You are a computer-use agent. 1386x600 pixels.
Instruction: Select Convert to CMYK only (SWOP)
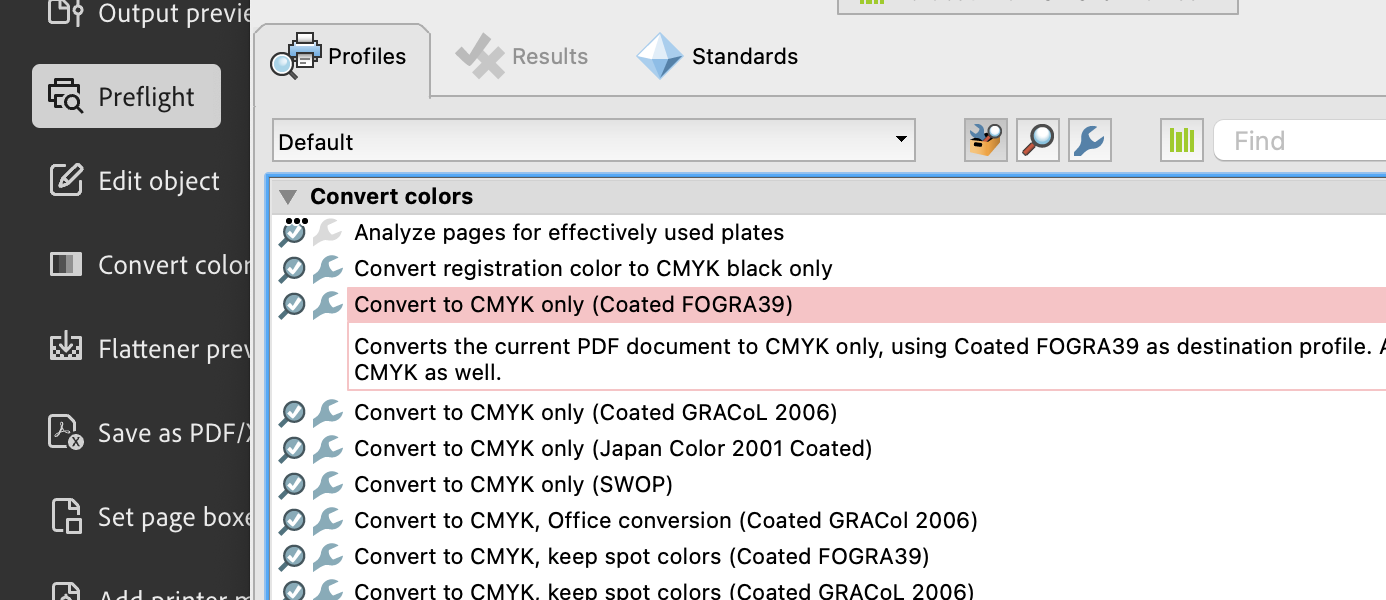(x=513, y=484)
